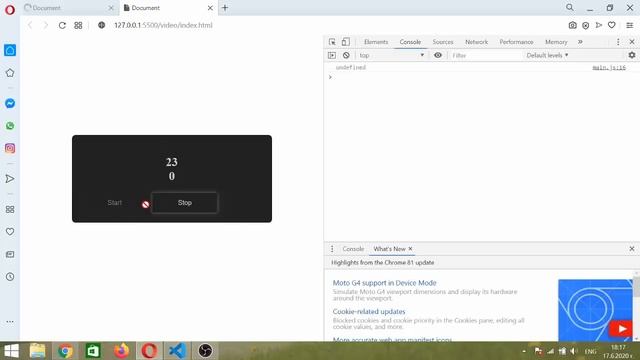Click the address bar URL

(163, 25)
